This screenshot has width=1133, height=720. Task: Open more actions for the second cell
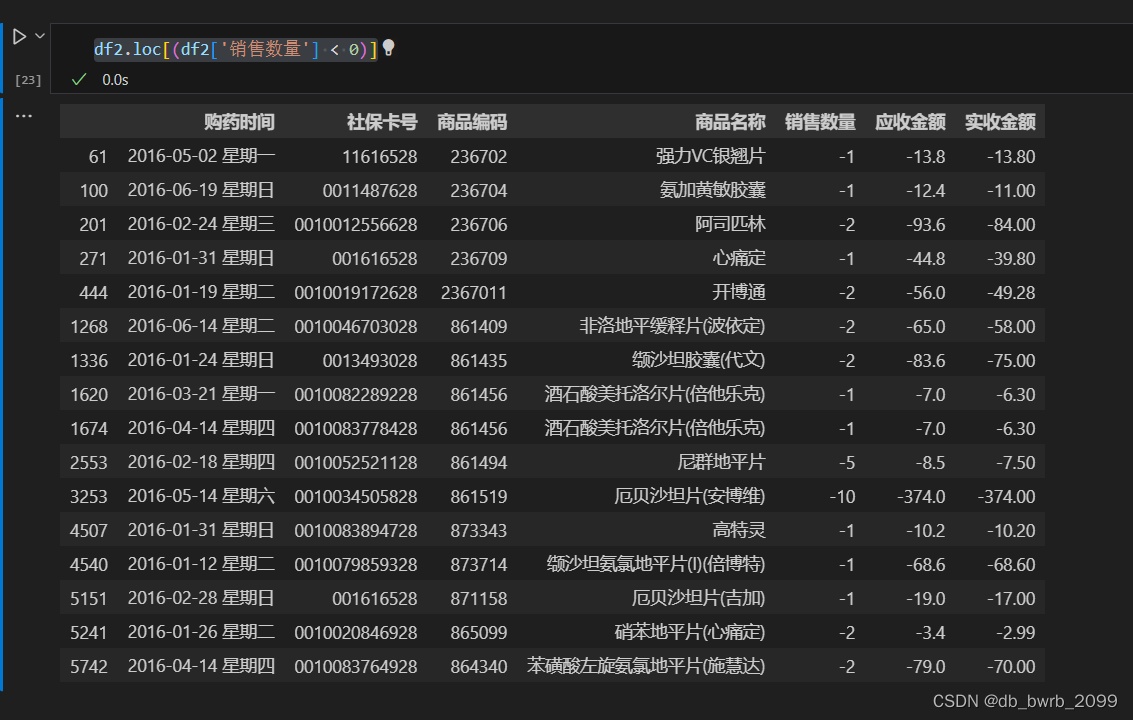click(x=25, y=115)
